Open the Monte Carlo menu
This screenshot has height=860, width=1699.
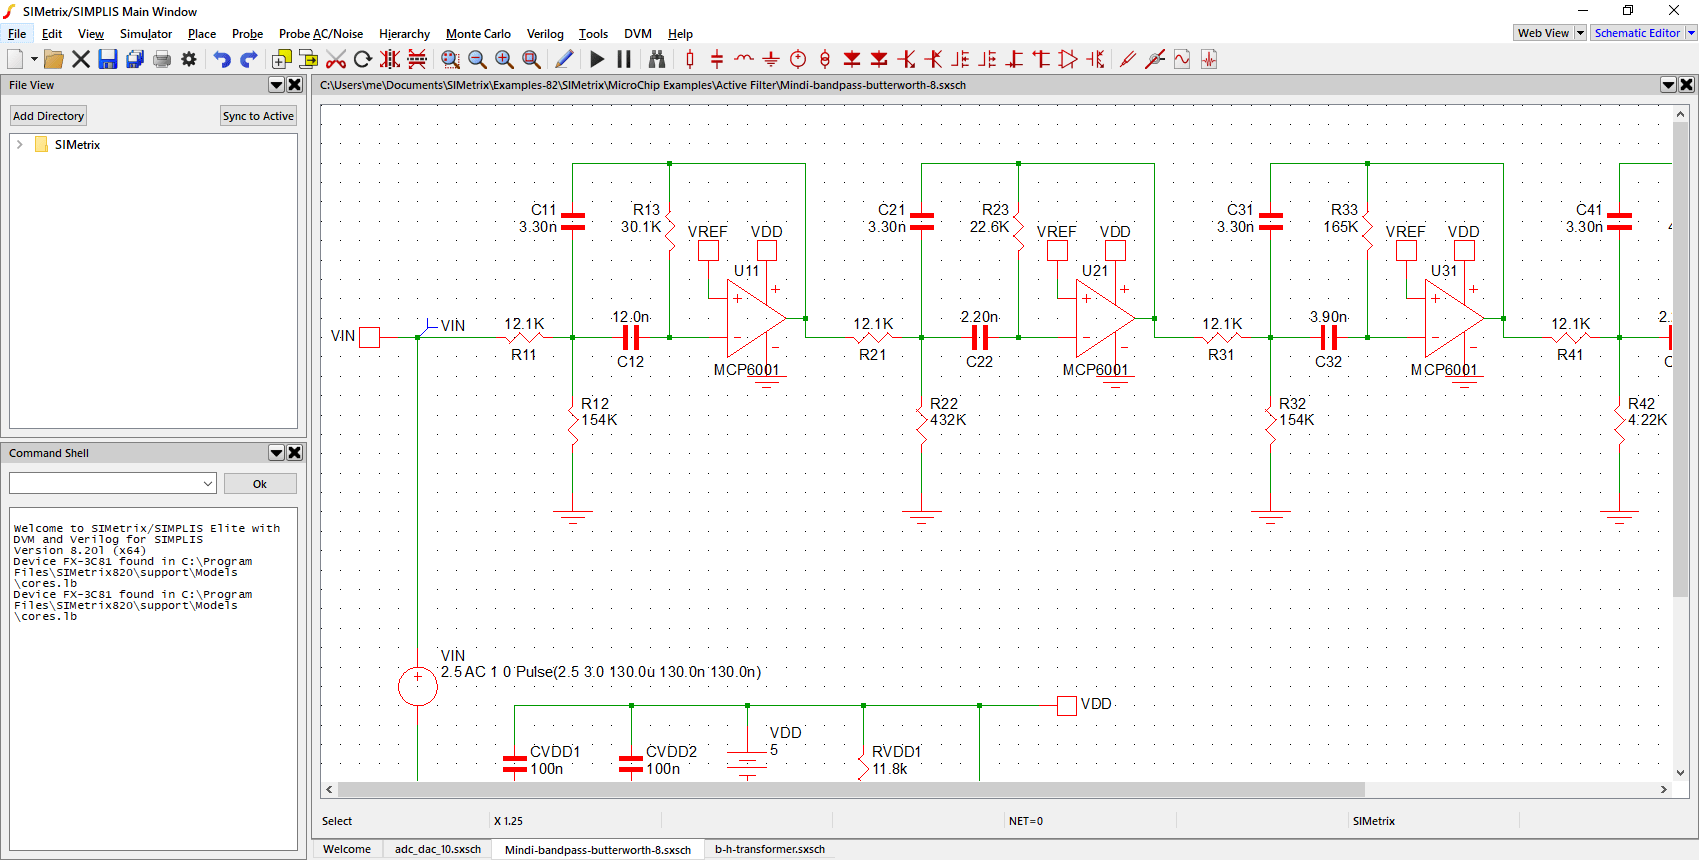coord(478,34)
